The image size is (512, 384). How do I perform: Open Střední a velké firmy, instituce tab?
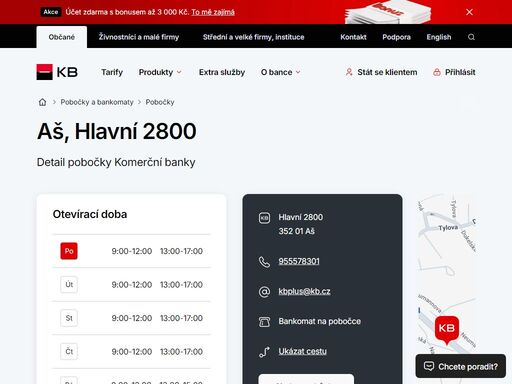coord(254,37)
